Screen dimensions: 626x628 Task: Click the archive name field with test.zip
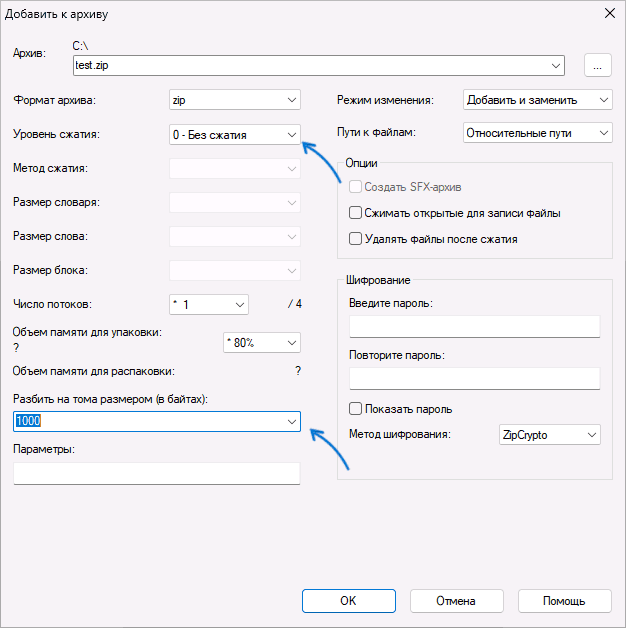(x=318, y=65)
